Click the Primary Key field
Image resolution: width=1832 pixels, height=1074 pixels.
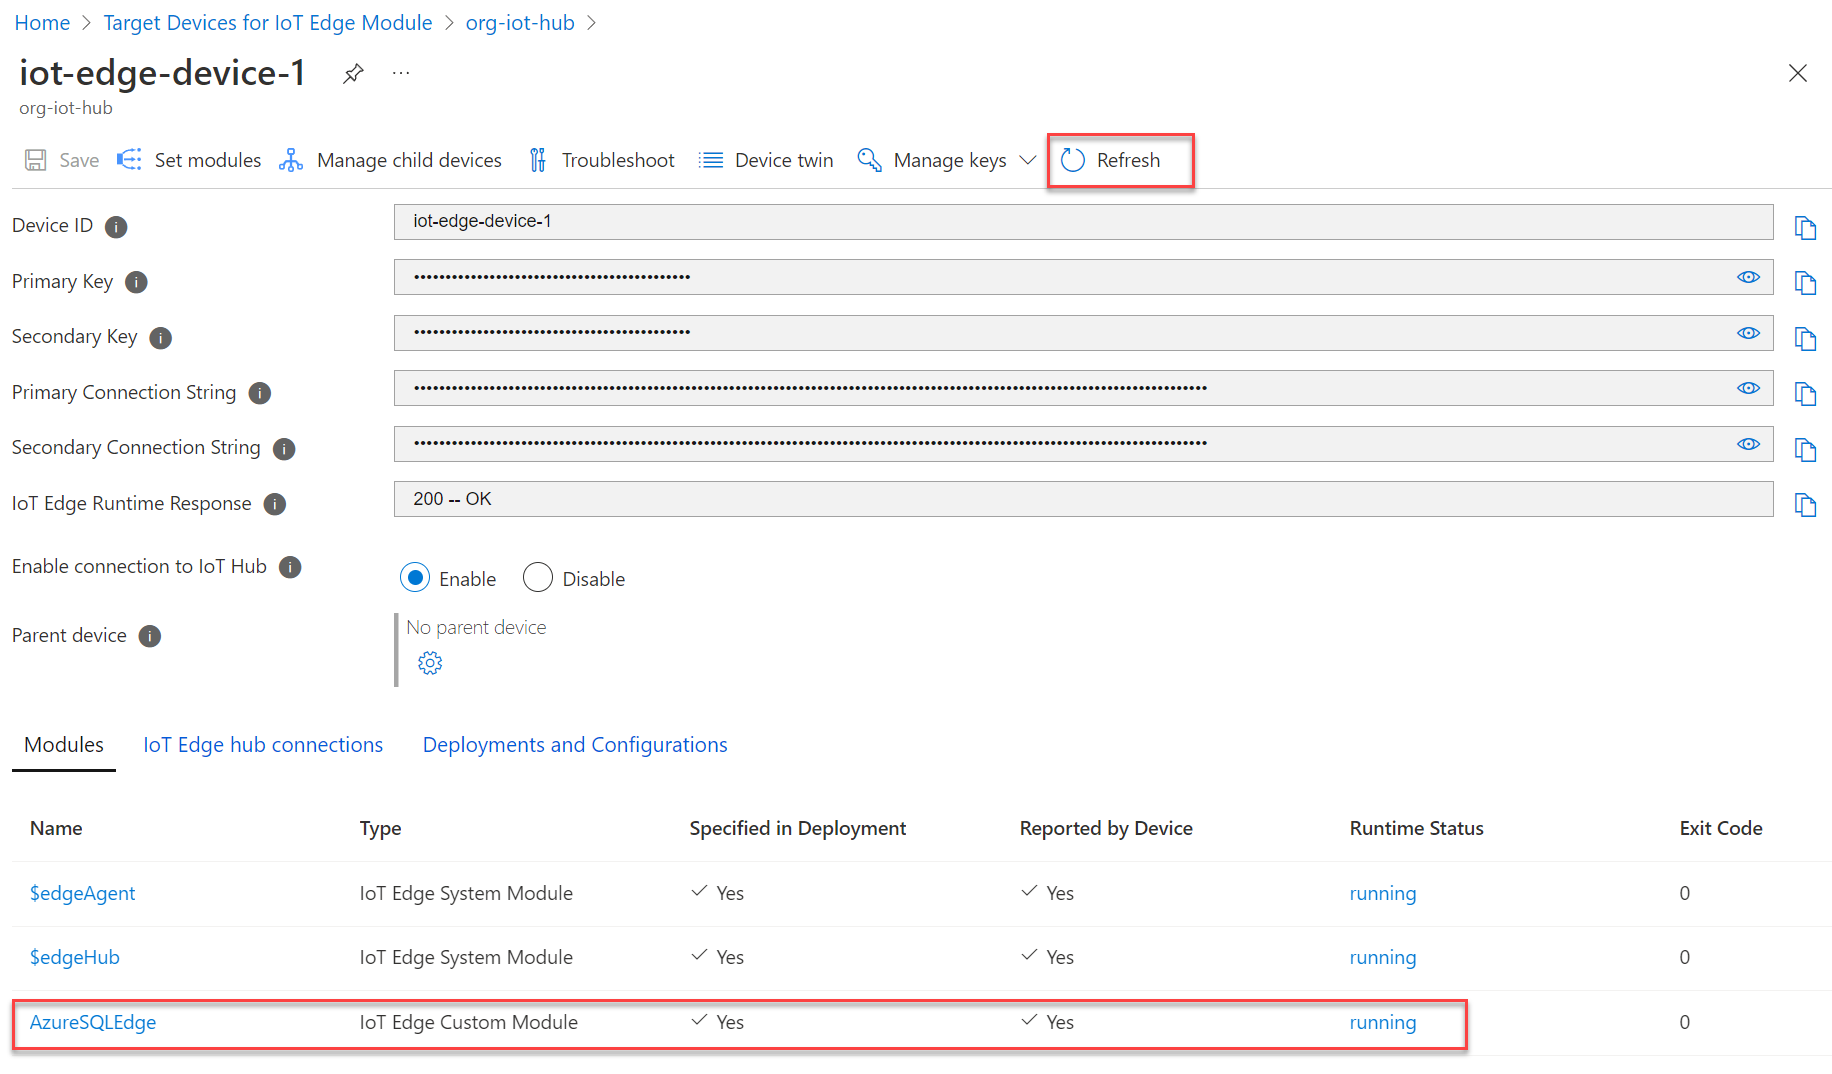1083,277
